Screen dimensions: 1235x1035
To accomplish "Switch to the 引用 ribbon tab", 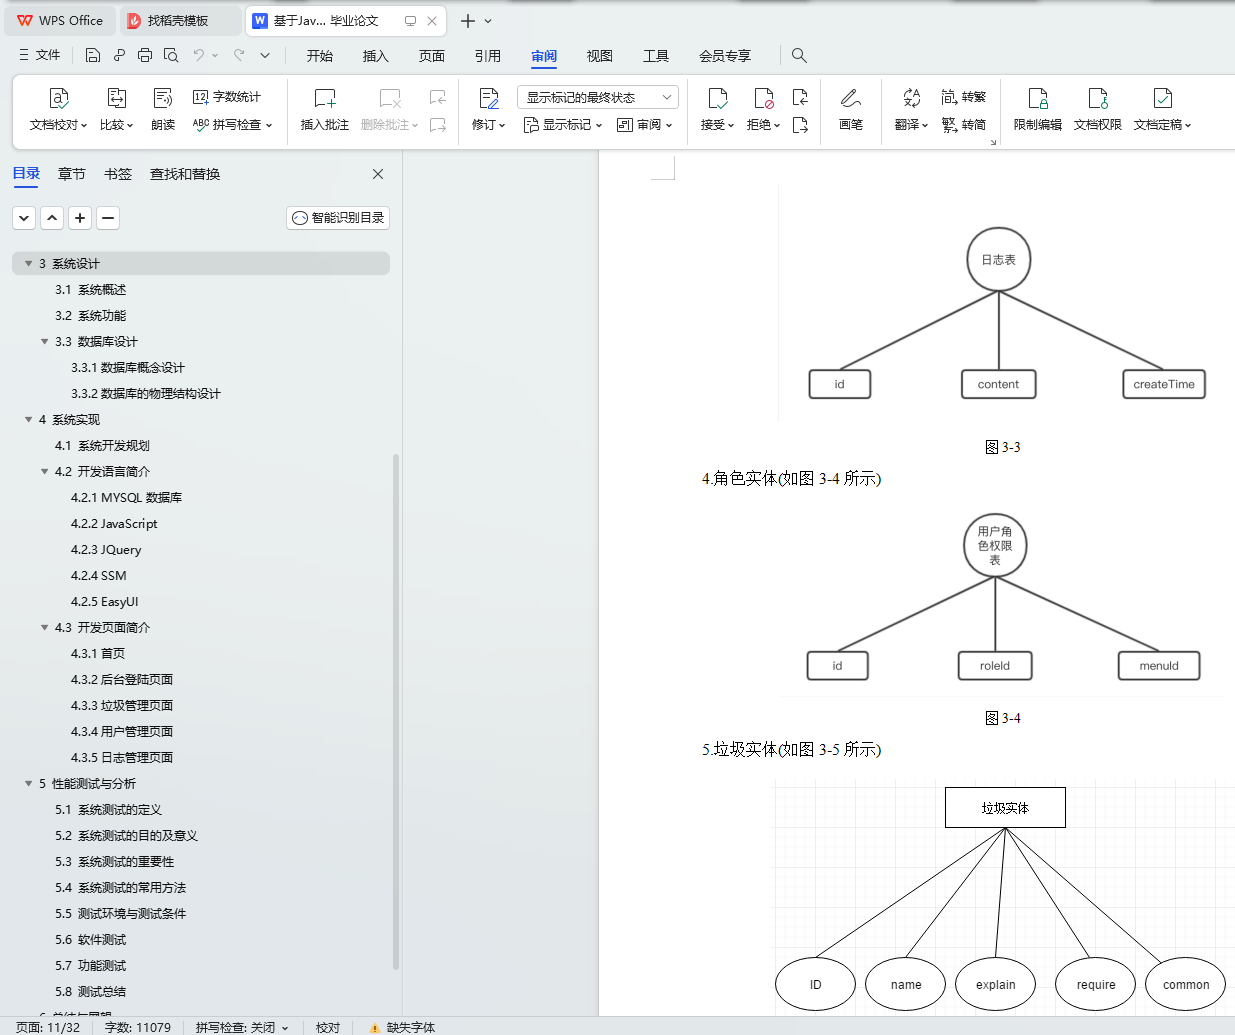I will point(488,56).
